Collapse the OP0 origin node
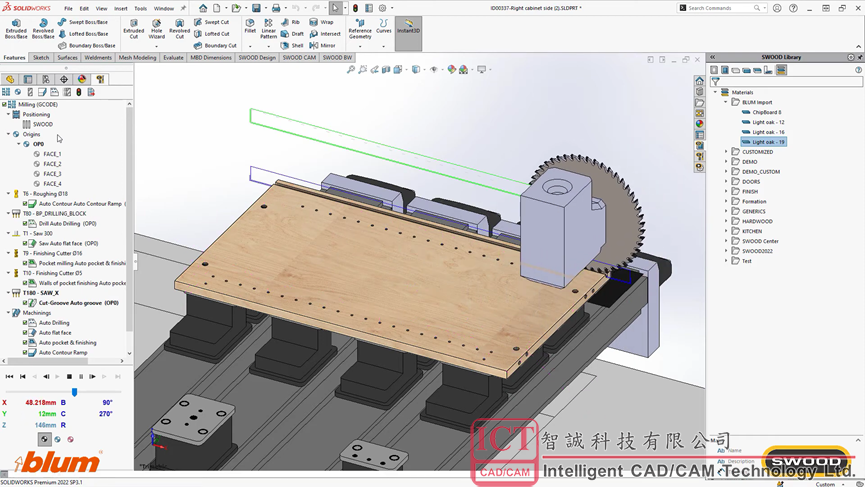This screenshot has height=487, width=865. [x=18, y=144]
